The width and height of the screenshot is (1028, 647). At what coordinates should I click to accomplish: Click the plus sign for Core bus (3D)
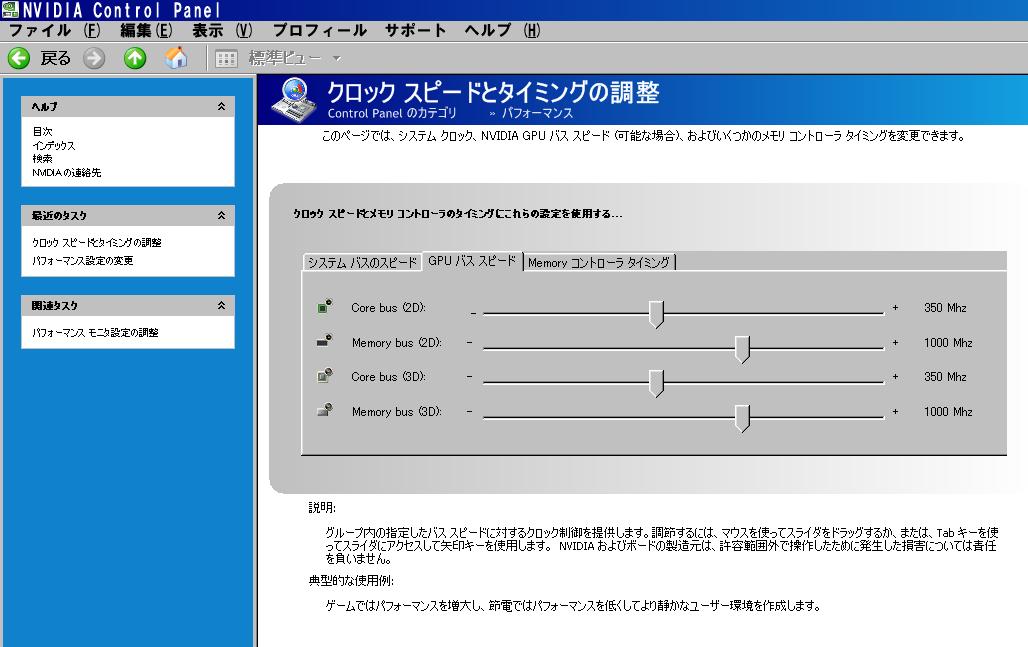tap(896, 377)
